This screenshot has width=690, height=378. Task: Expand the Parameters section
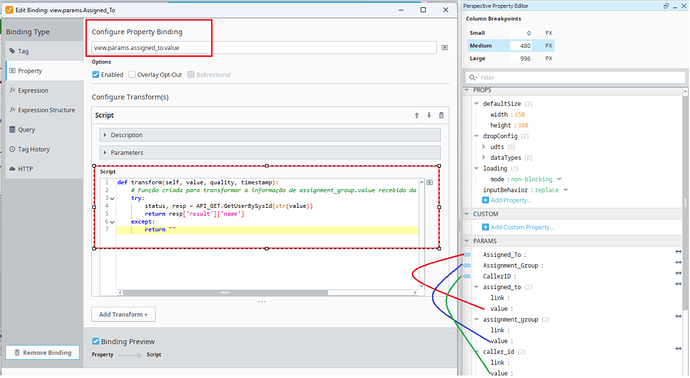pos(270,153)
